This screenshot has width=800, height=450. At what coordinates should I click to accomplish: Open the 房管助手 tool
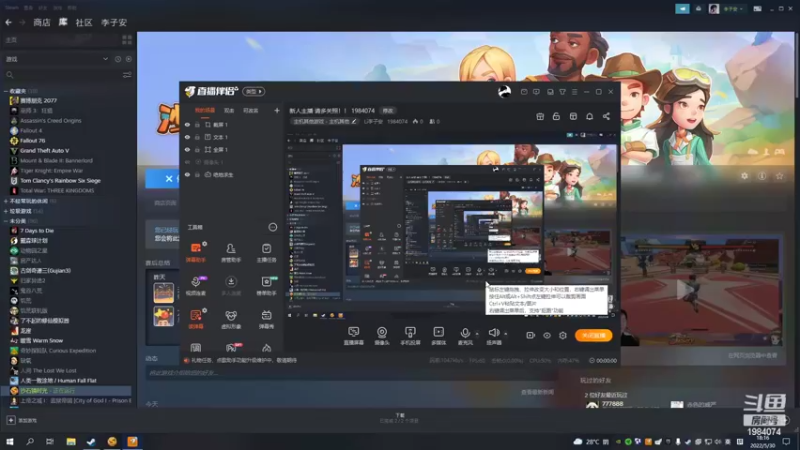tap(231, 253)
